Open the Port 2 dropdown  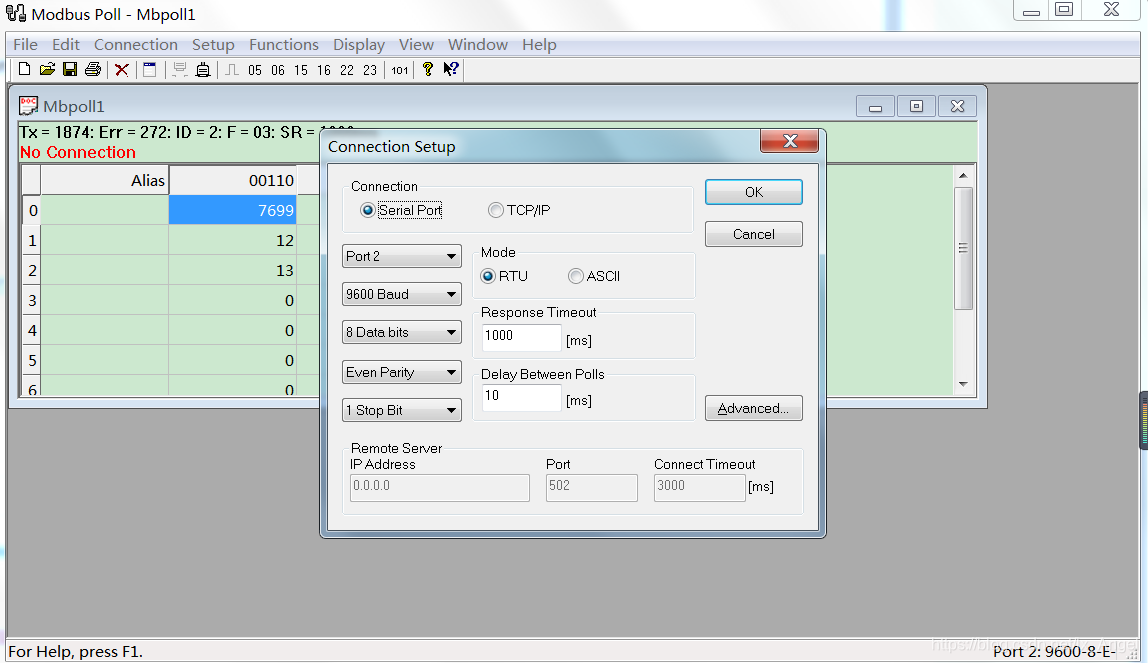[401, 256]
